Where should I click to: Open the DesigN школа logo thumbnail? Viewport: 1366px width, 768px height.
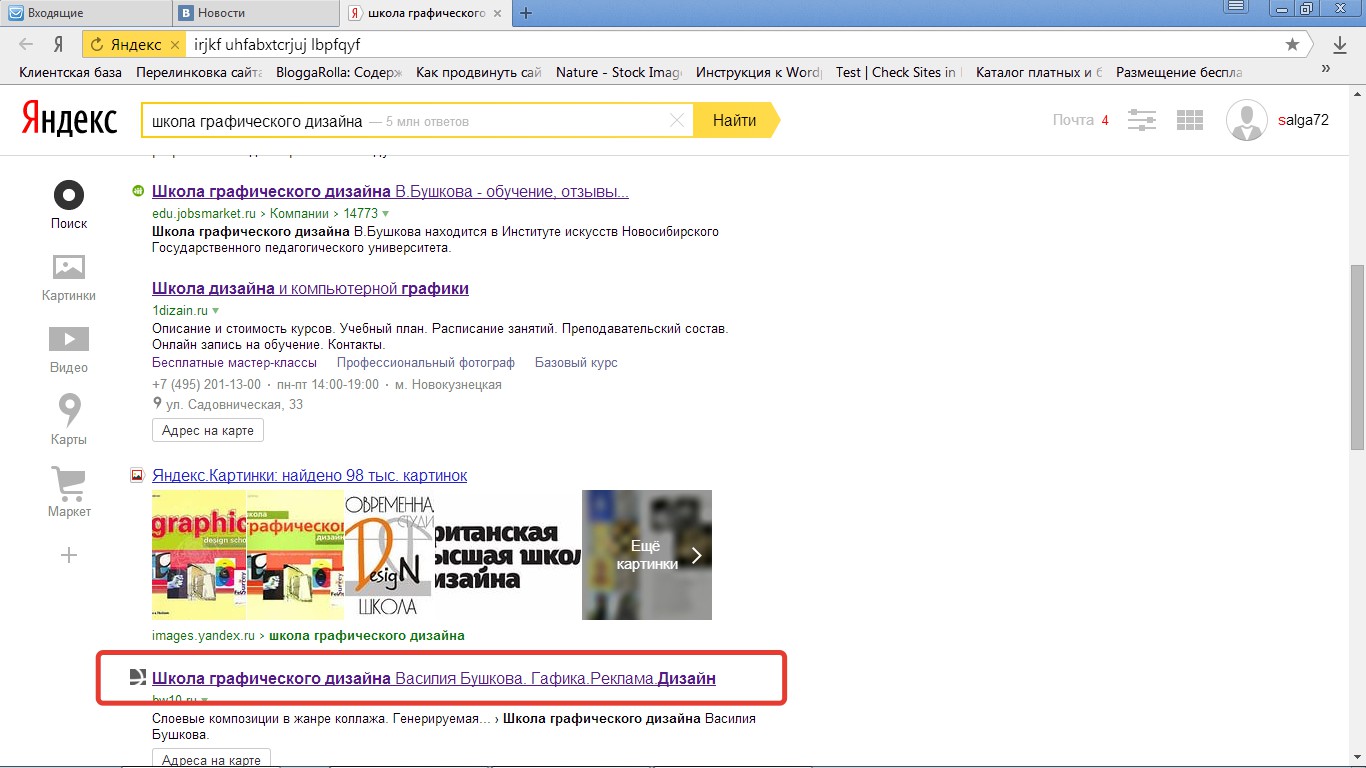pyautogui.click(x=389, y=555)
